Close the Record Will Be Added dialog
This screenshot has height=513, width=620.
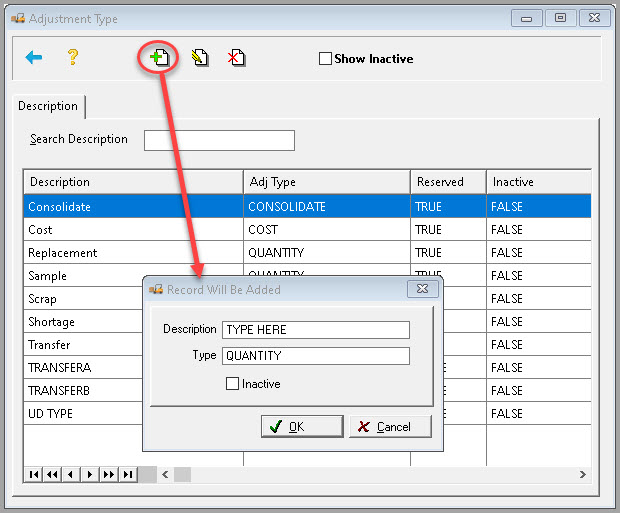[x=423, y=289]
